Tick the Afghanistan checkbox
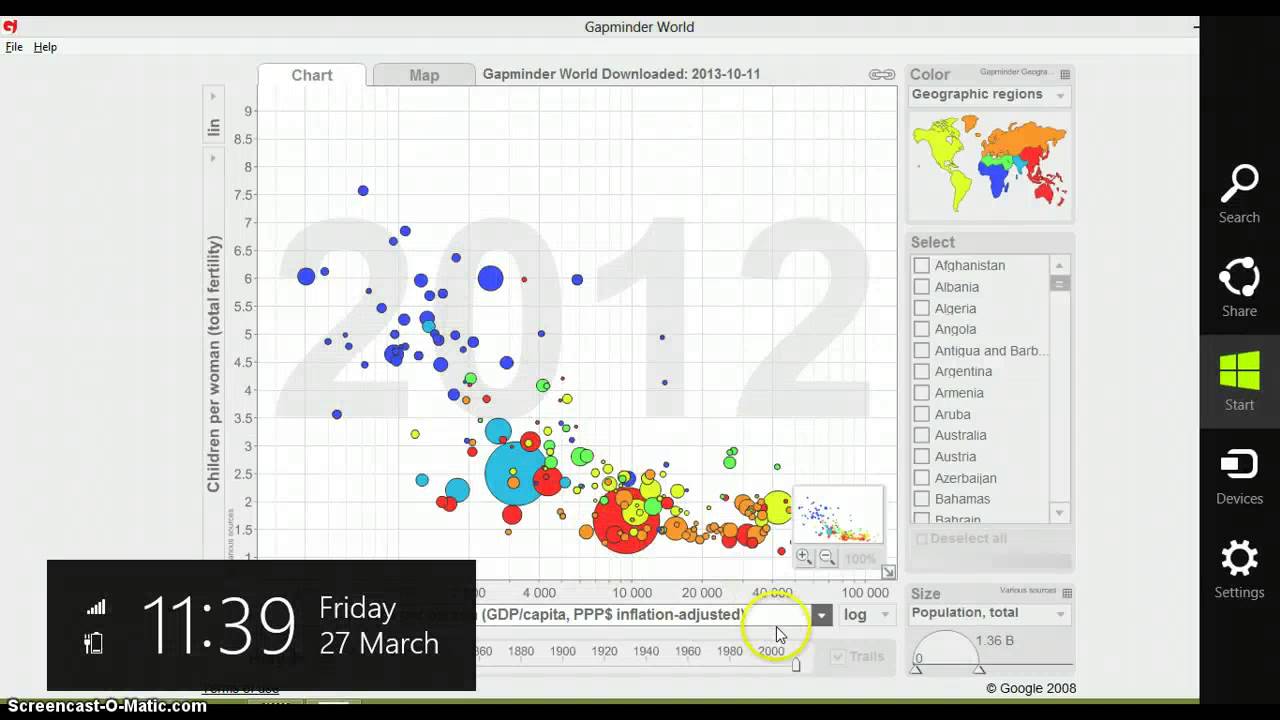Image resolution: width=1280 pixels, height=720 pixels. click(x=921, y=265)
